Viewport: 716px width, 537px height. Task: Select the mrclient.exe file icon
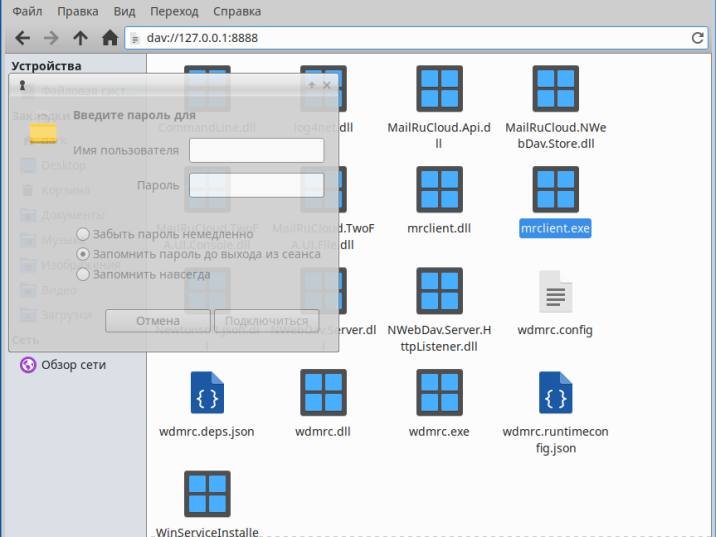pyautogui.click(x=556, y=190)
